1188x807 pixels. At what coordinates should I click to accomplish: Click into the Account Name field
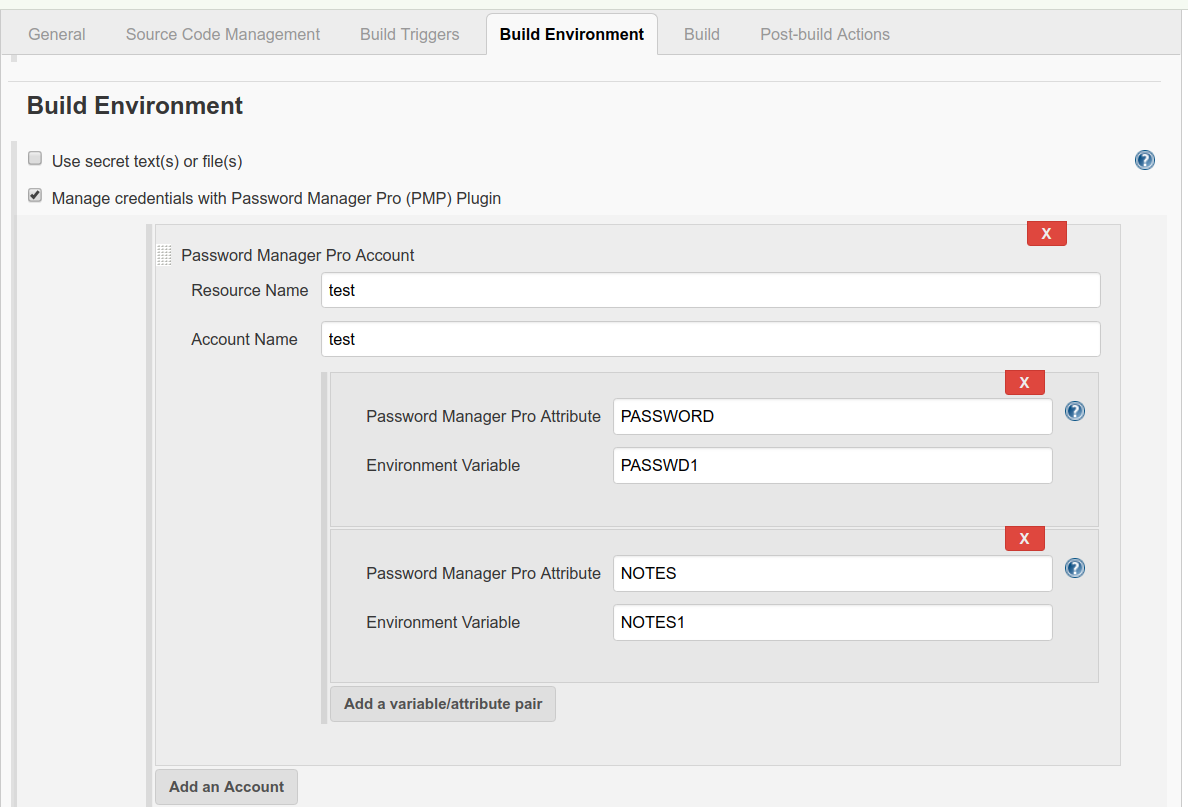pos(710,339)
